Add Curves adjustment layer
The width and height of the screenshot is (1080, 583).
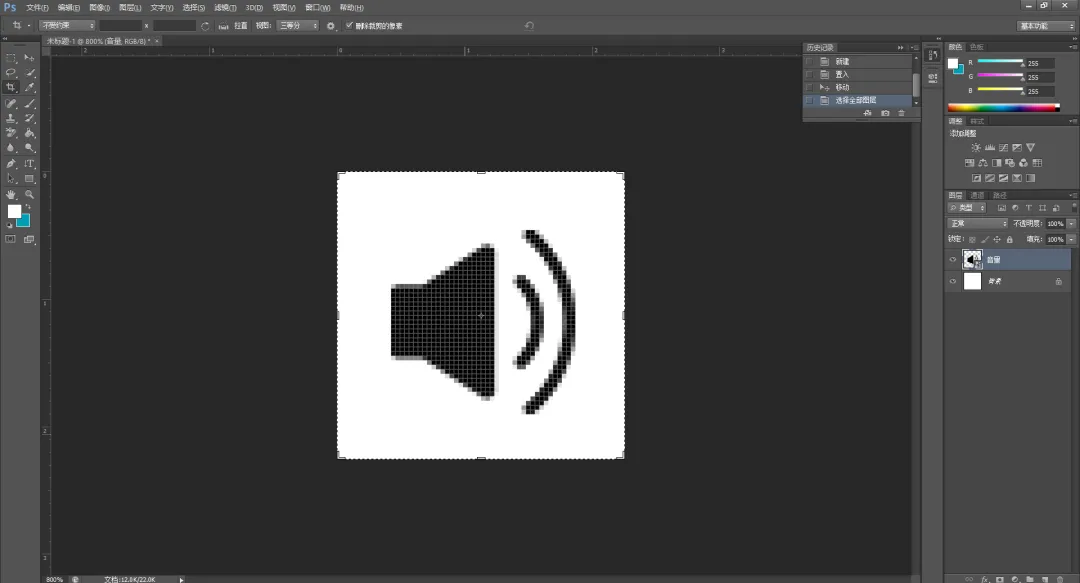click(1004, 147)
